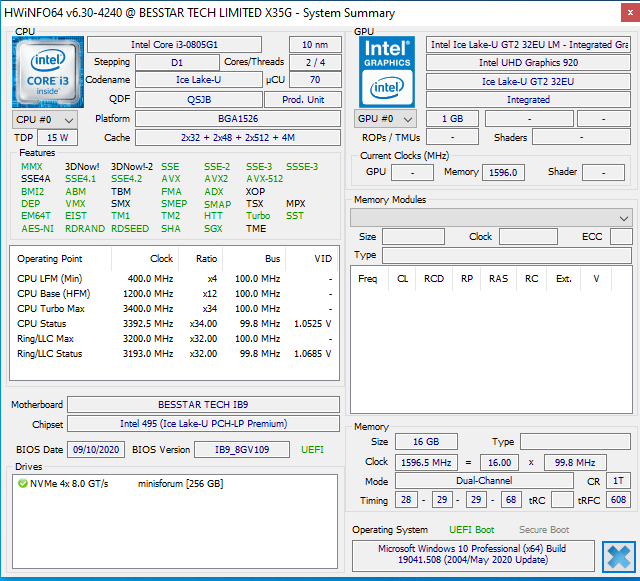Viewport: 640px width, 581px height.
Task: Click the Memory Modules Type input field
Action: (507, 256)
